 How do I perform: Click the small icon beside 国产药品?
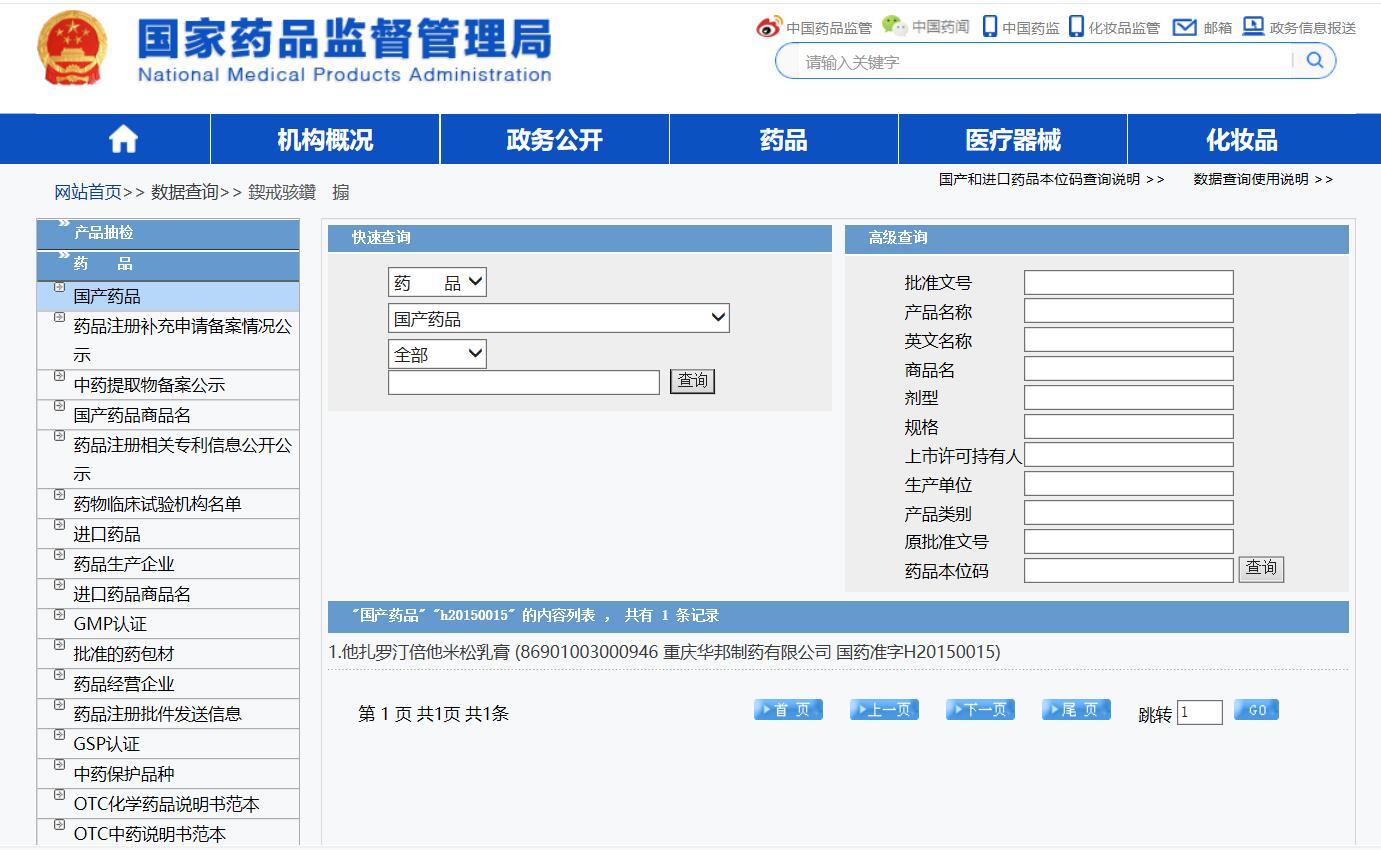tap(59, 287)
